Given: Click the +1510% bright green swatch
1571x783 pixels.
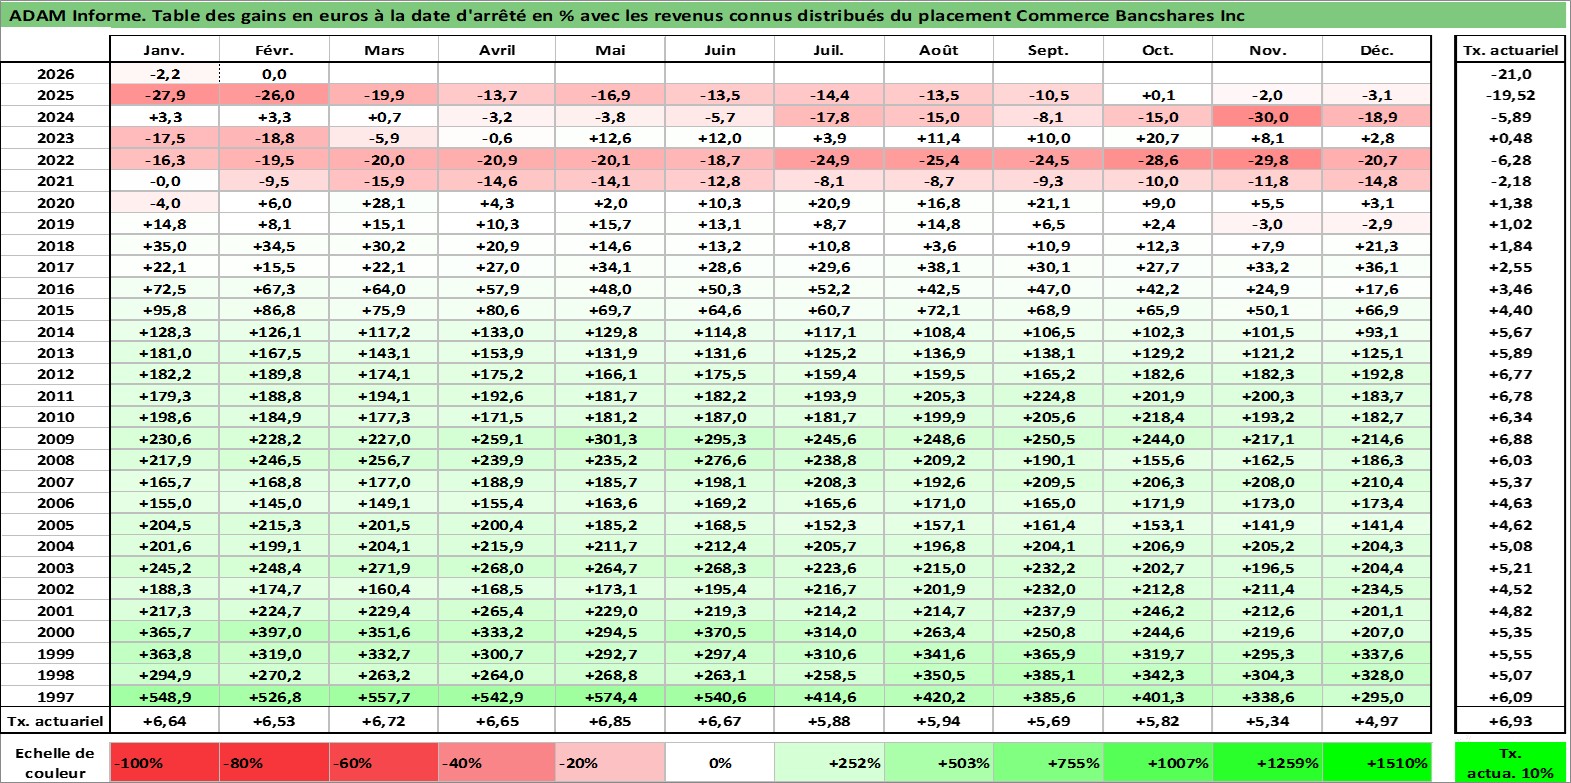Looking at the screenshot, I should [x=1377, y=762].
